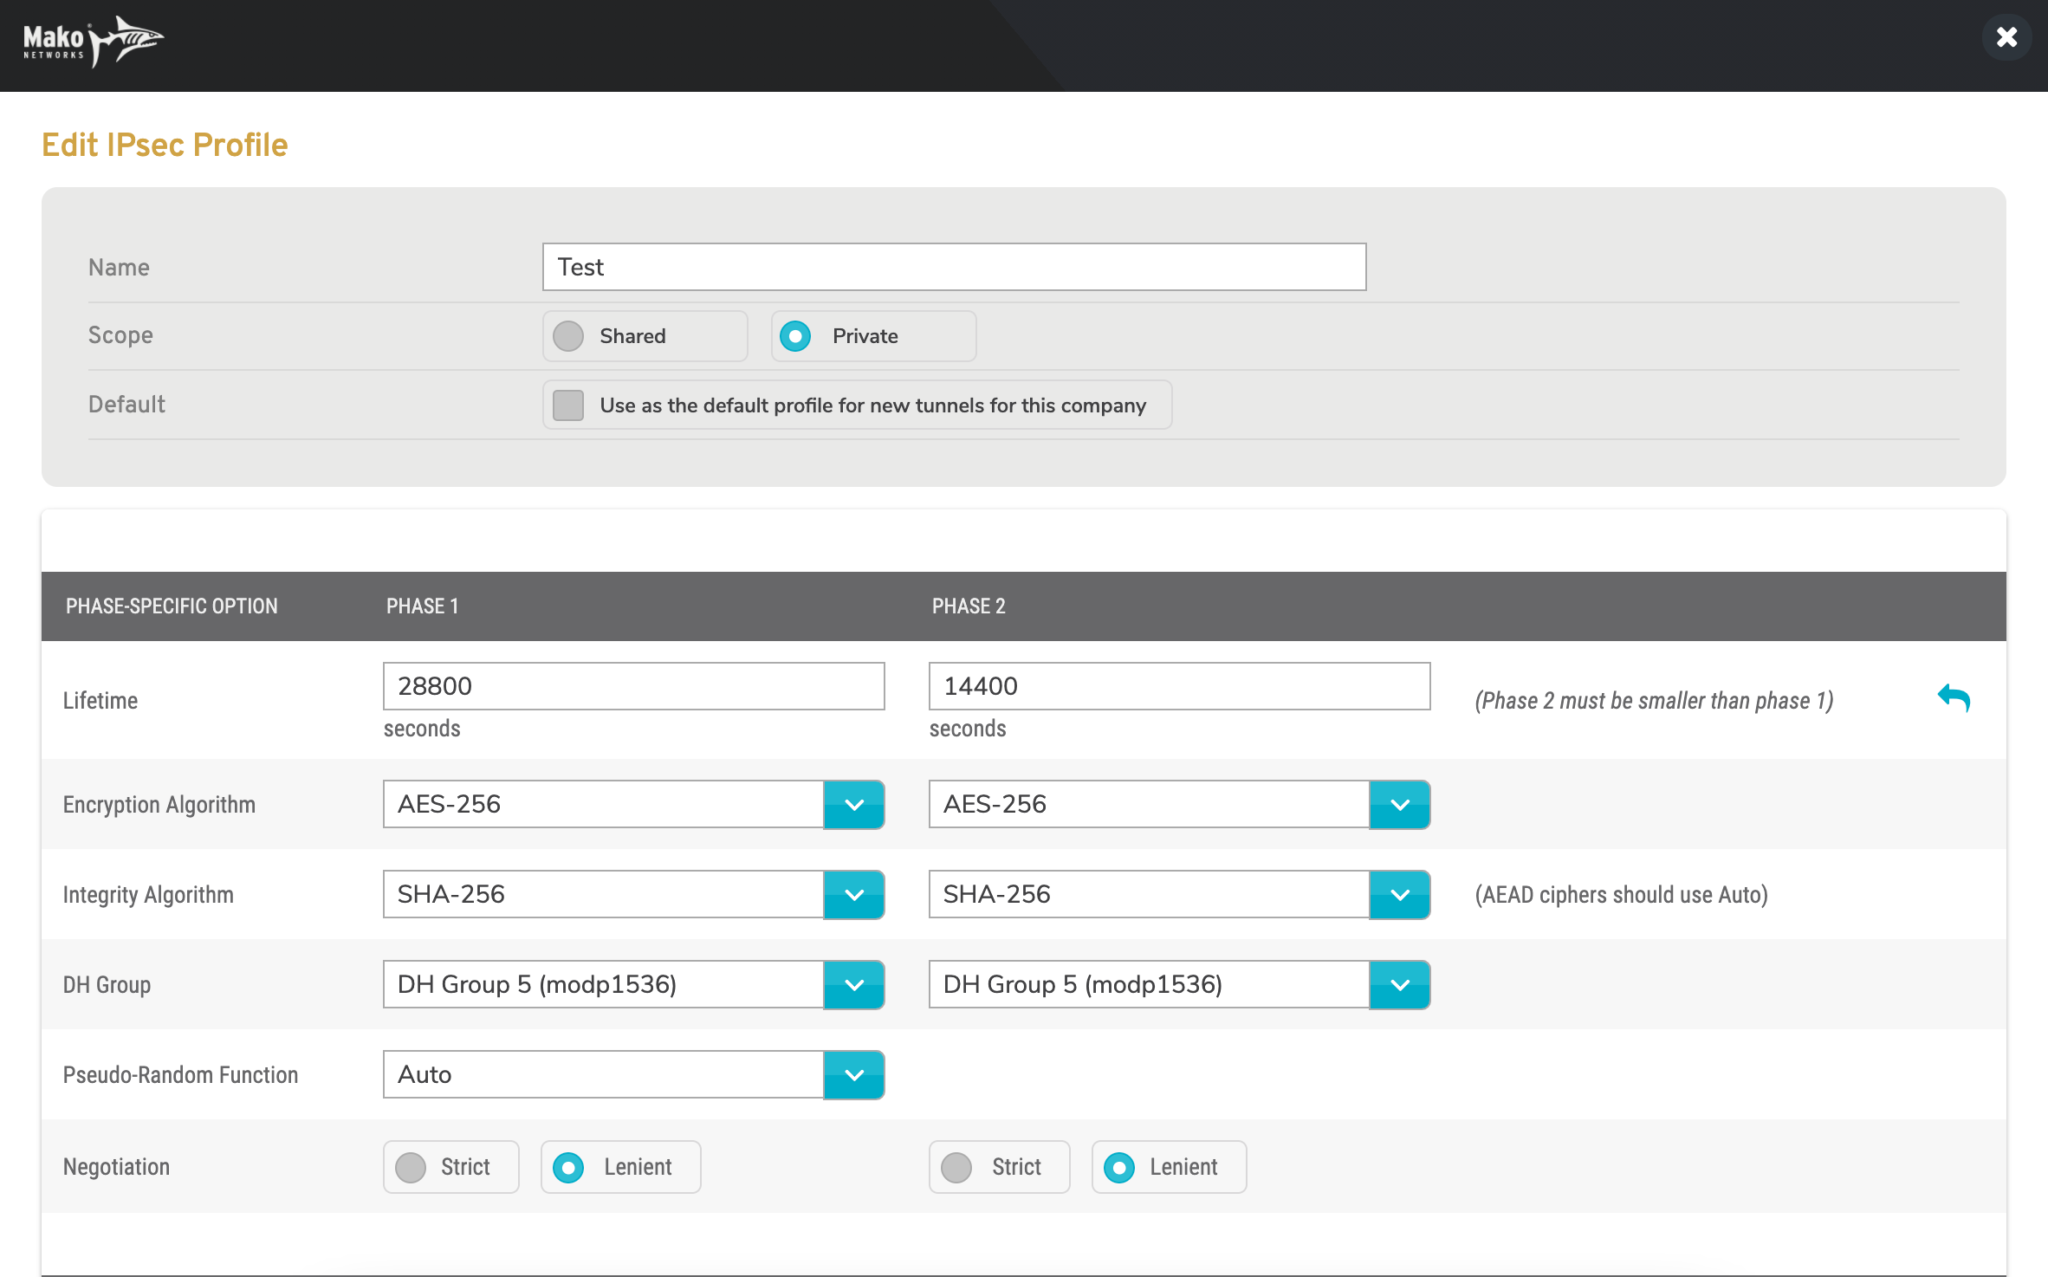
Task: Open the Phase 2 Encryption Algorithm dropdown
Action: [x=1400, y=804]
